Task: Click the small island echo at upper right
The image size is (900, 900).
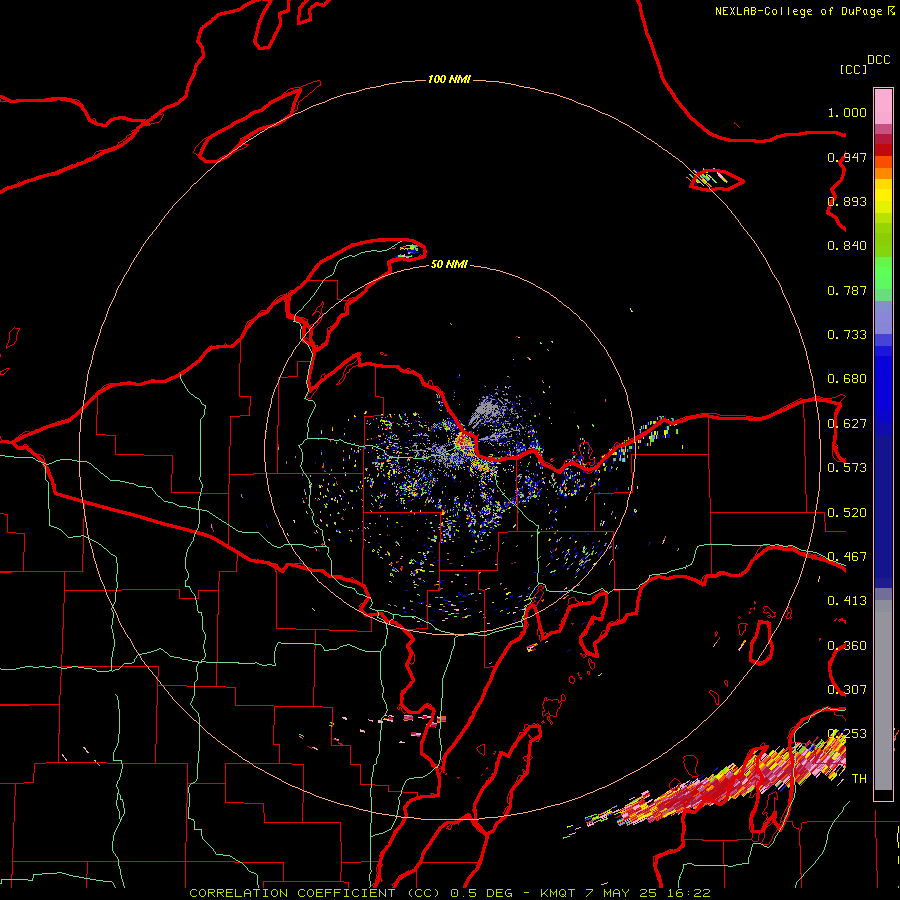Action: coord(708,178)
